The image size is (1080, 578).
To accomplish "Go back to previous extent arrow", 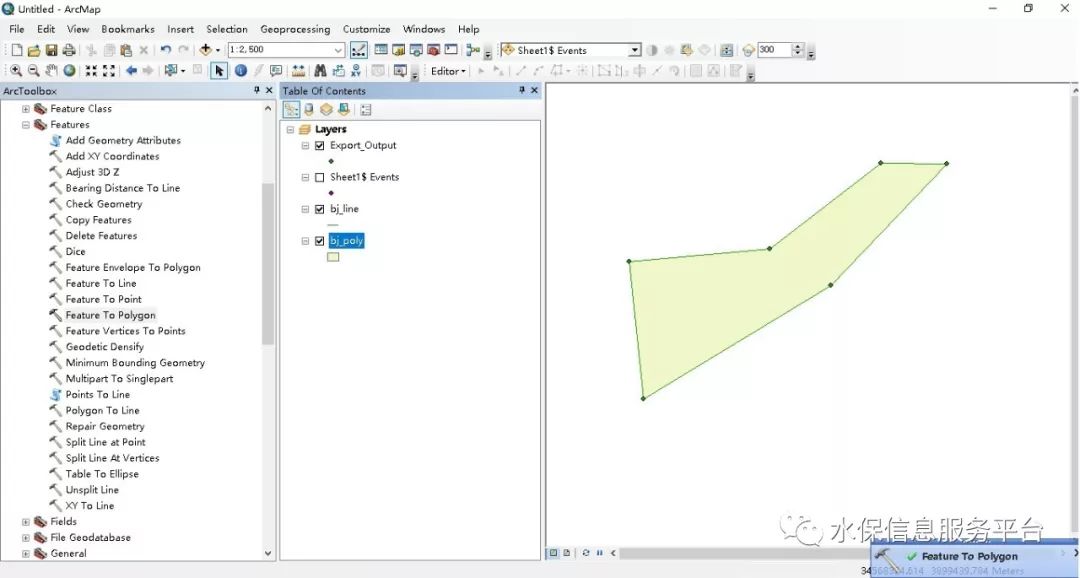I will point(131,71).
